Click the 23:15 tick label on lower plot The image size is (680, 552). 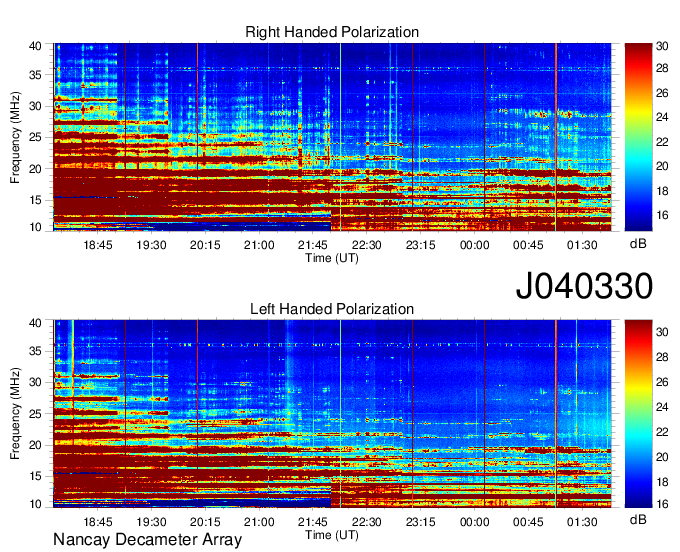(420, 522)
